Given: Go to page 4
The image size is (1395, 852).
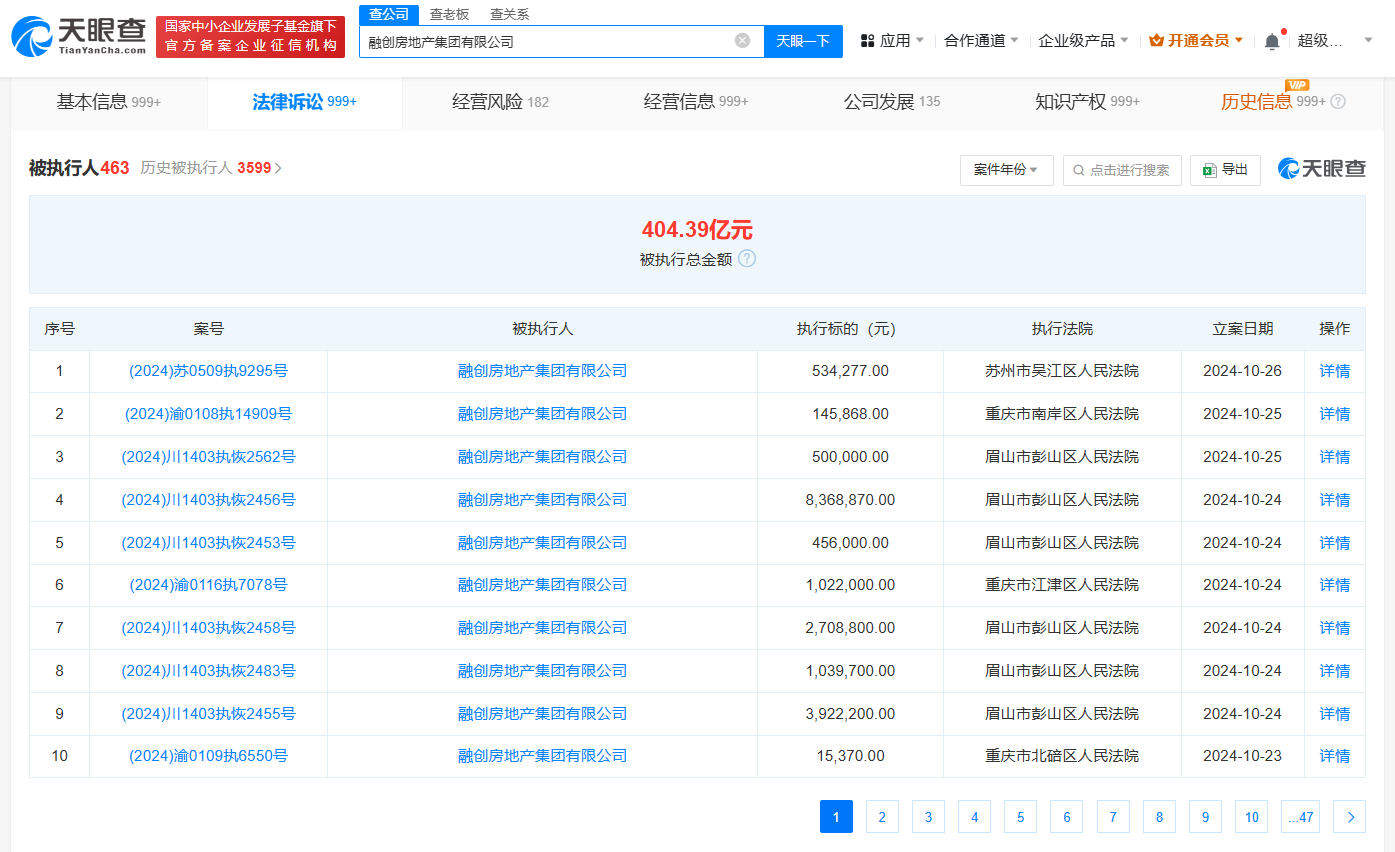Looking at the screenshot, I should 974,817.
